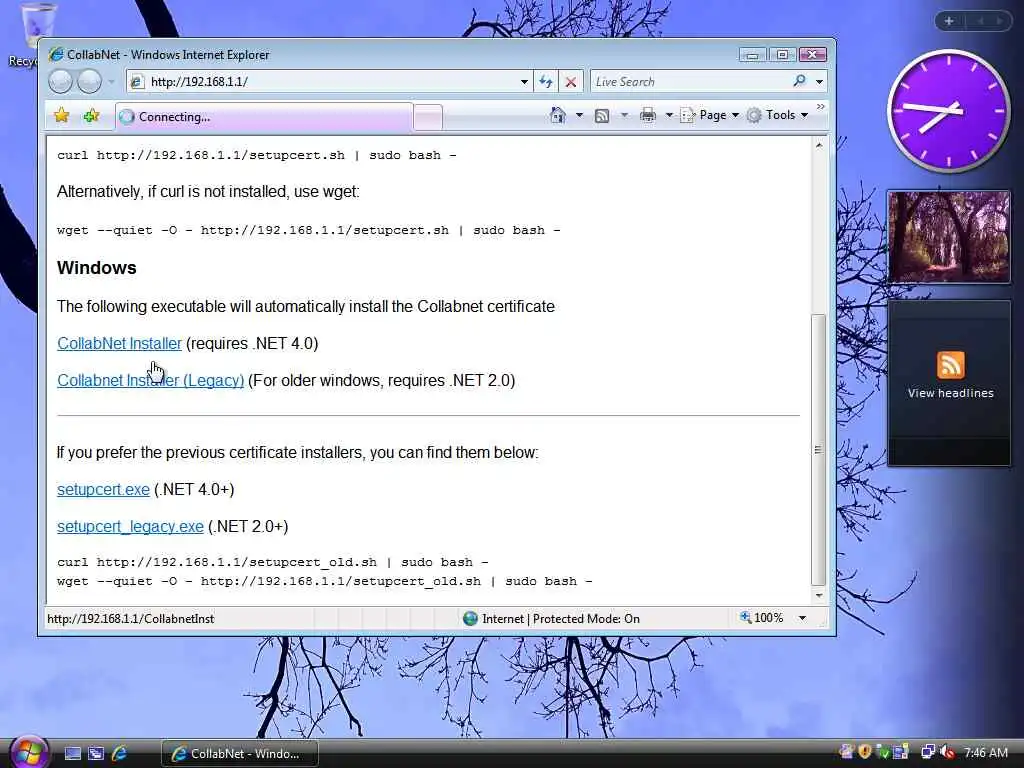Click the tray security shield icon
The width and height of the screenshot is (1024, 768).
coord(865,752)
